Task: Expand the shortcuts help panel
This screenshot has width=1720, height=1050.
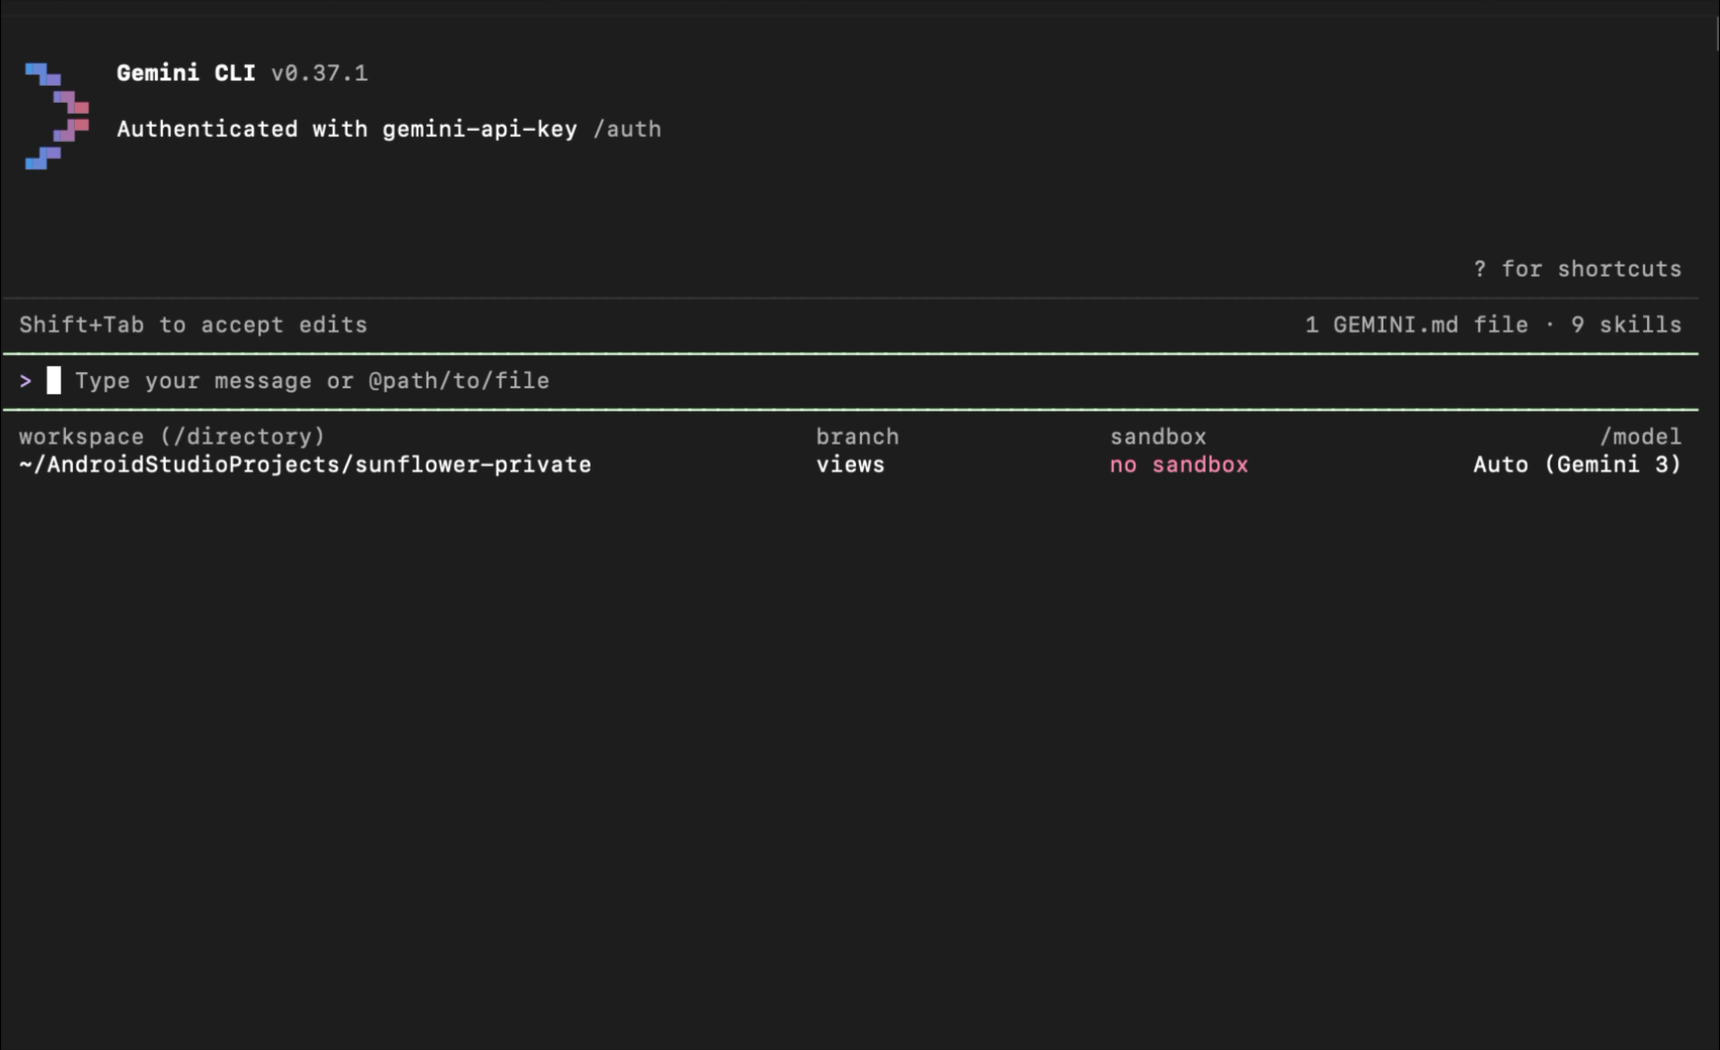Action: click(1578, 268)
